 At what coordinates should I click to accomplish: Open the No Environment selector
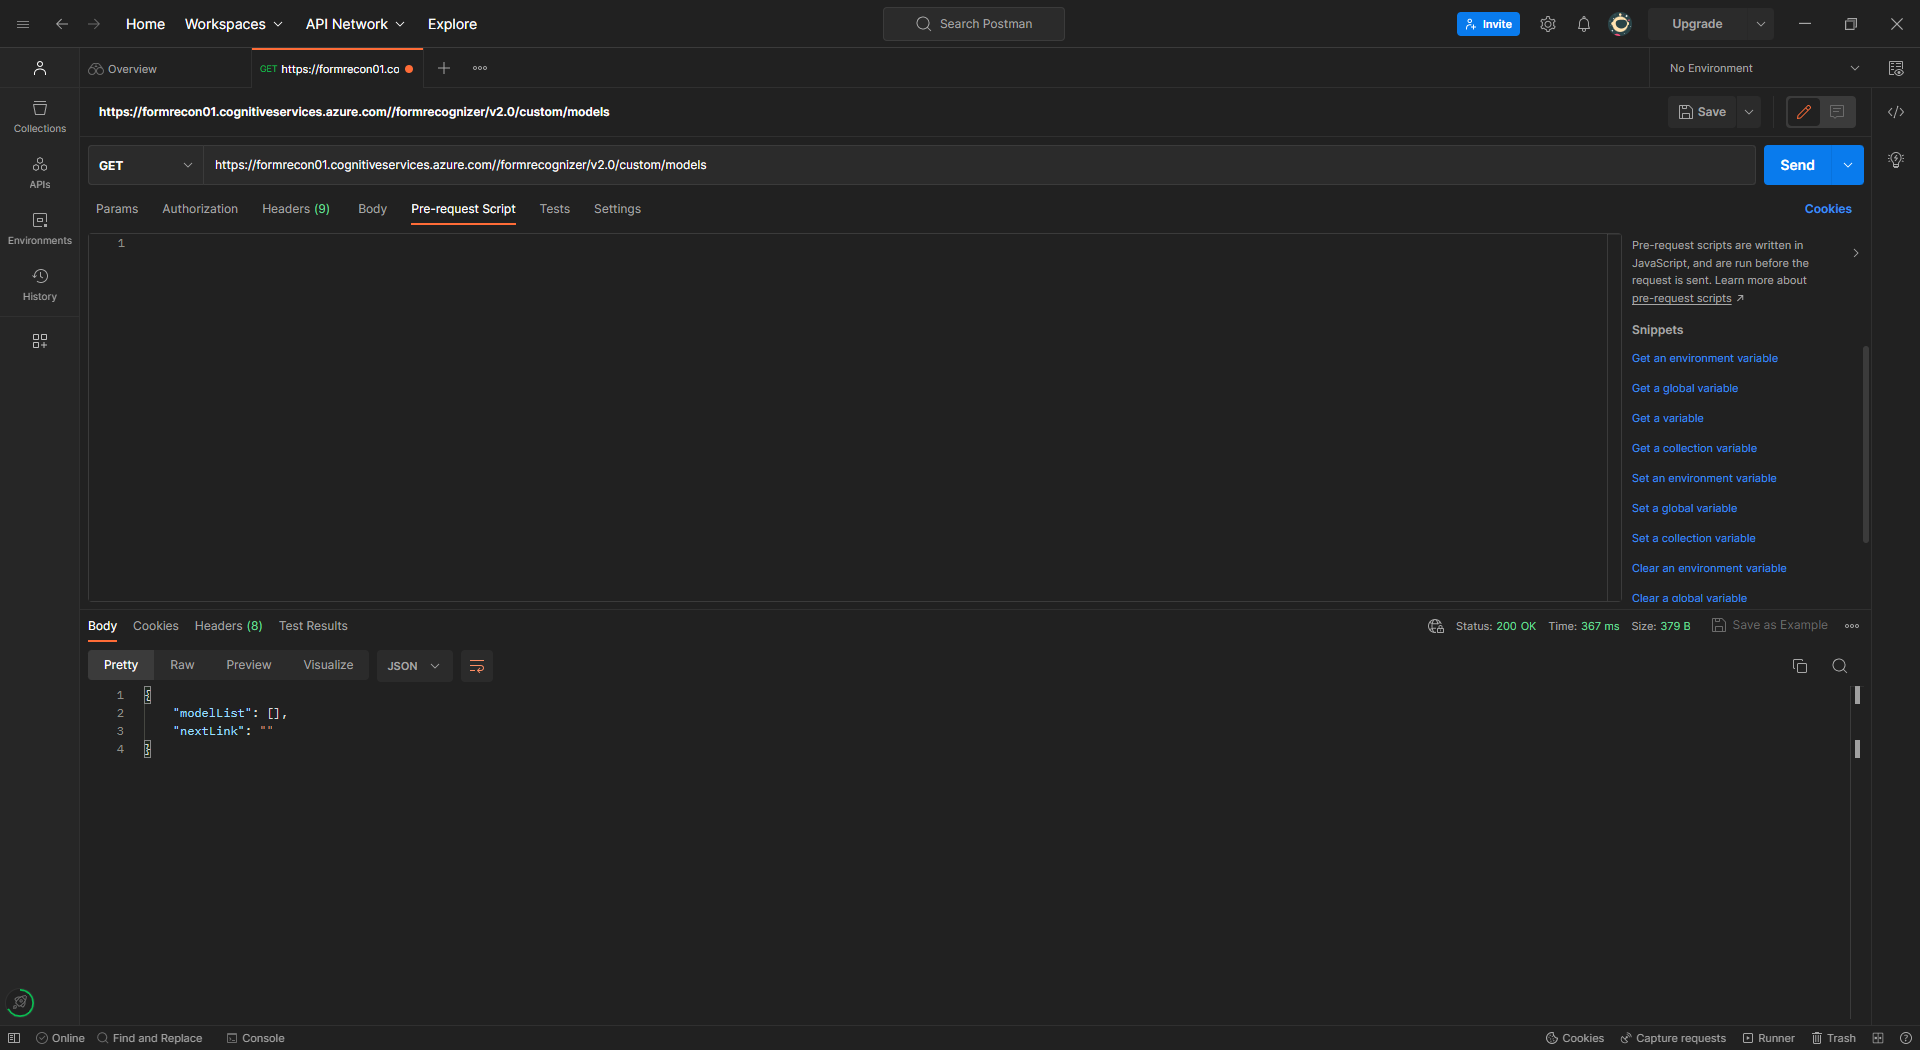pyautogui.click(x=1764, y=68)
